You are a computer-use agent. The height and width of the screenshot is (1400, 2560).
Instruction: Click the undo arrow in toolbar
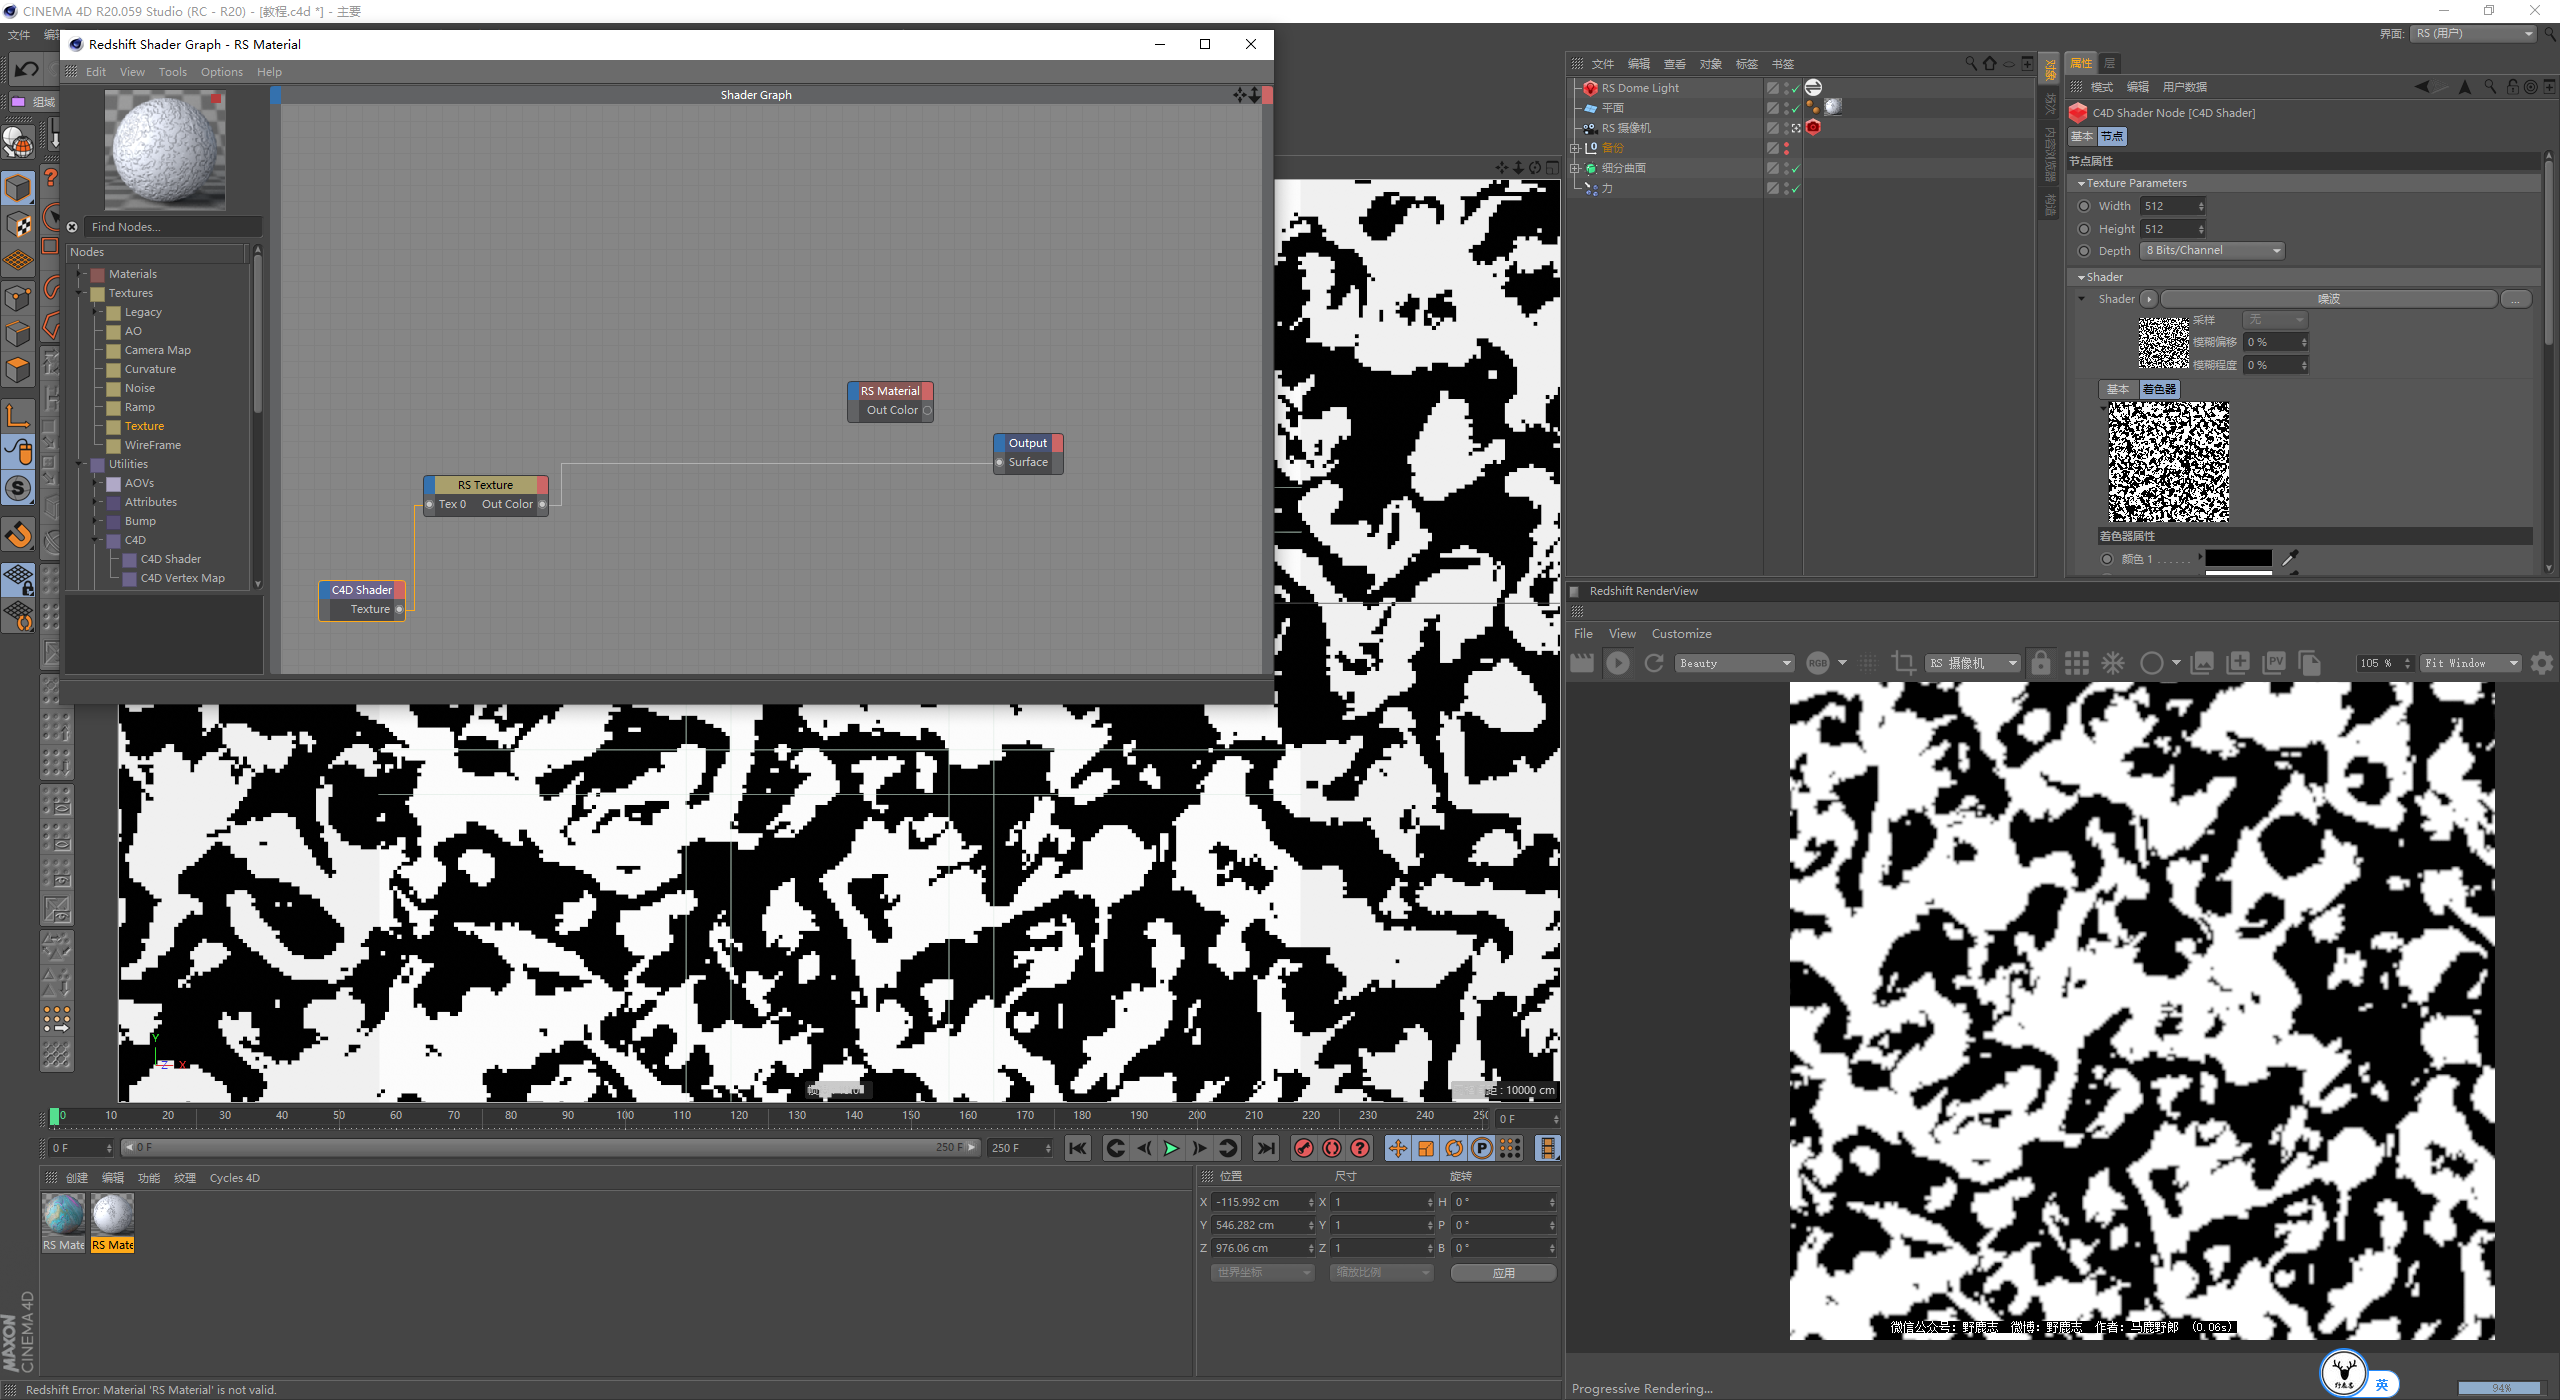coord(27,69)
